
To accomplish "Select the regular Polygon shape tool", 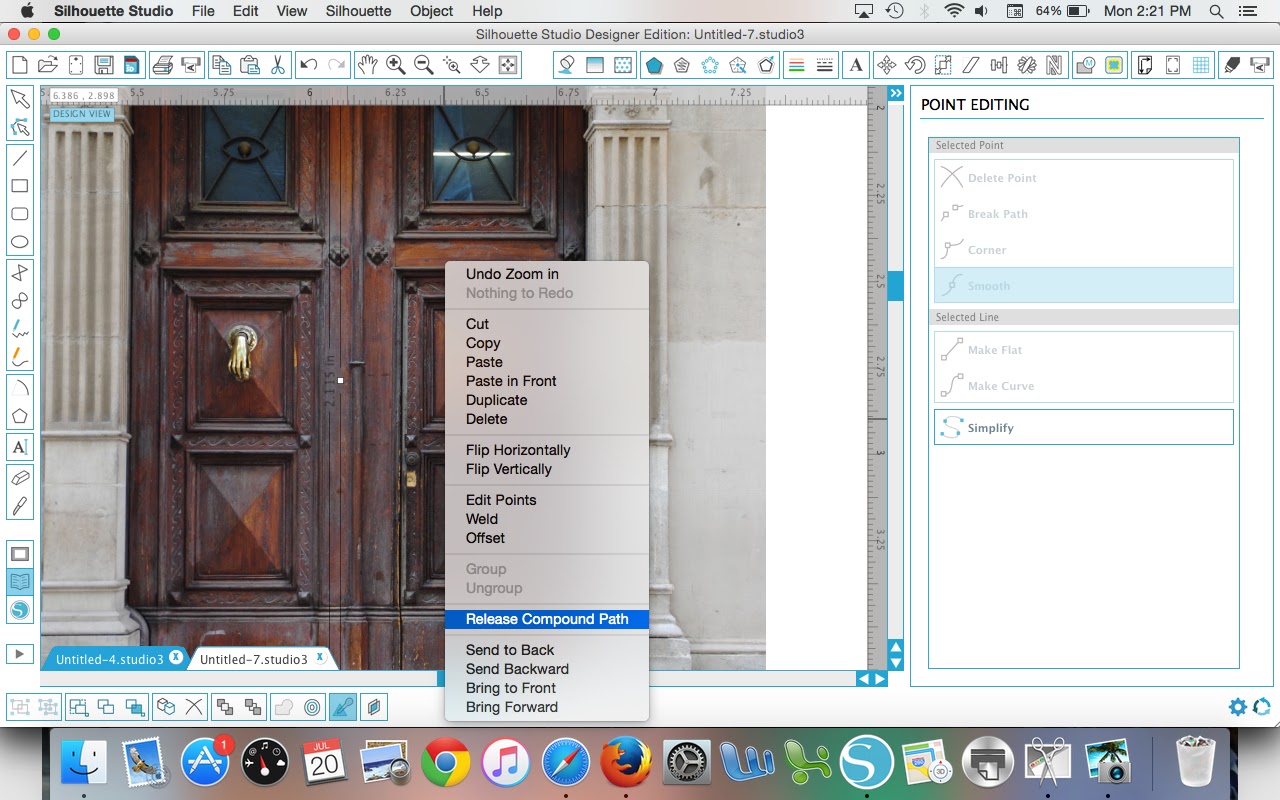I will click(19, 415).
